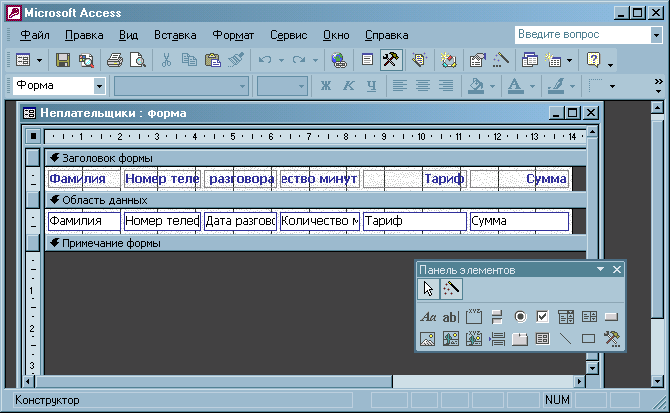
Task: Select the Check Box tool in toolbox
Action: (543, 317)
